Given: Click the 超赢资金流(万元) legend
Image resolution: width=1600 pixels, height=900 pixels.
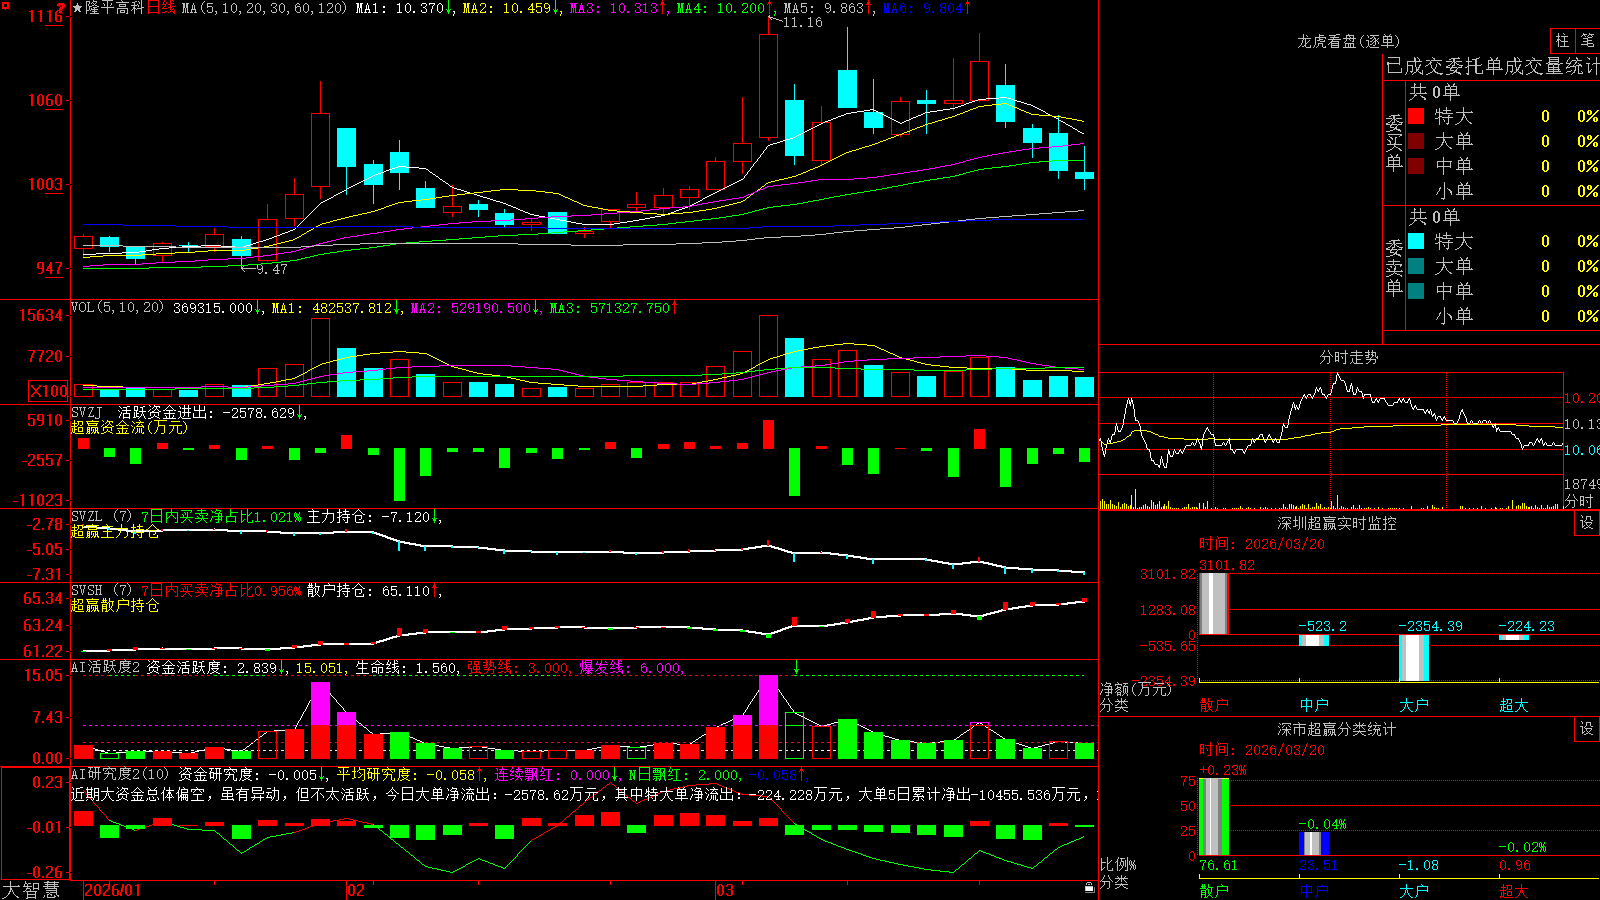Looking at the screenshot, I should [x=129, y=427].
